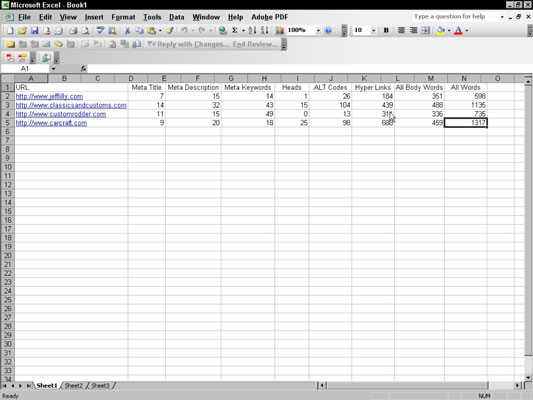Click the Name Box showing A1
Viewport: 533px width, 400px height.
pos(25,69)
